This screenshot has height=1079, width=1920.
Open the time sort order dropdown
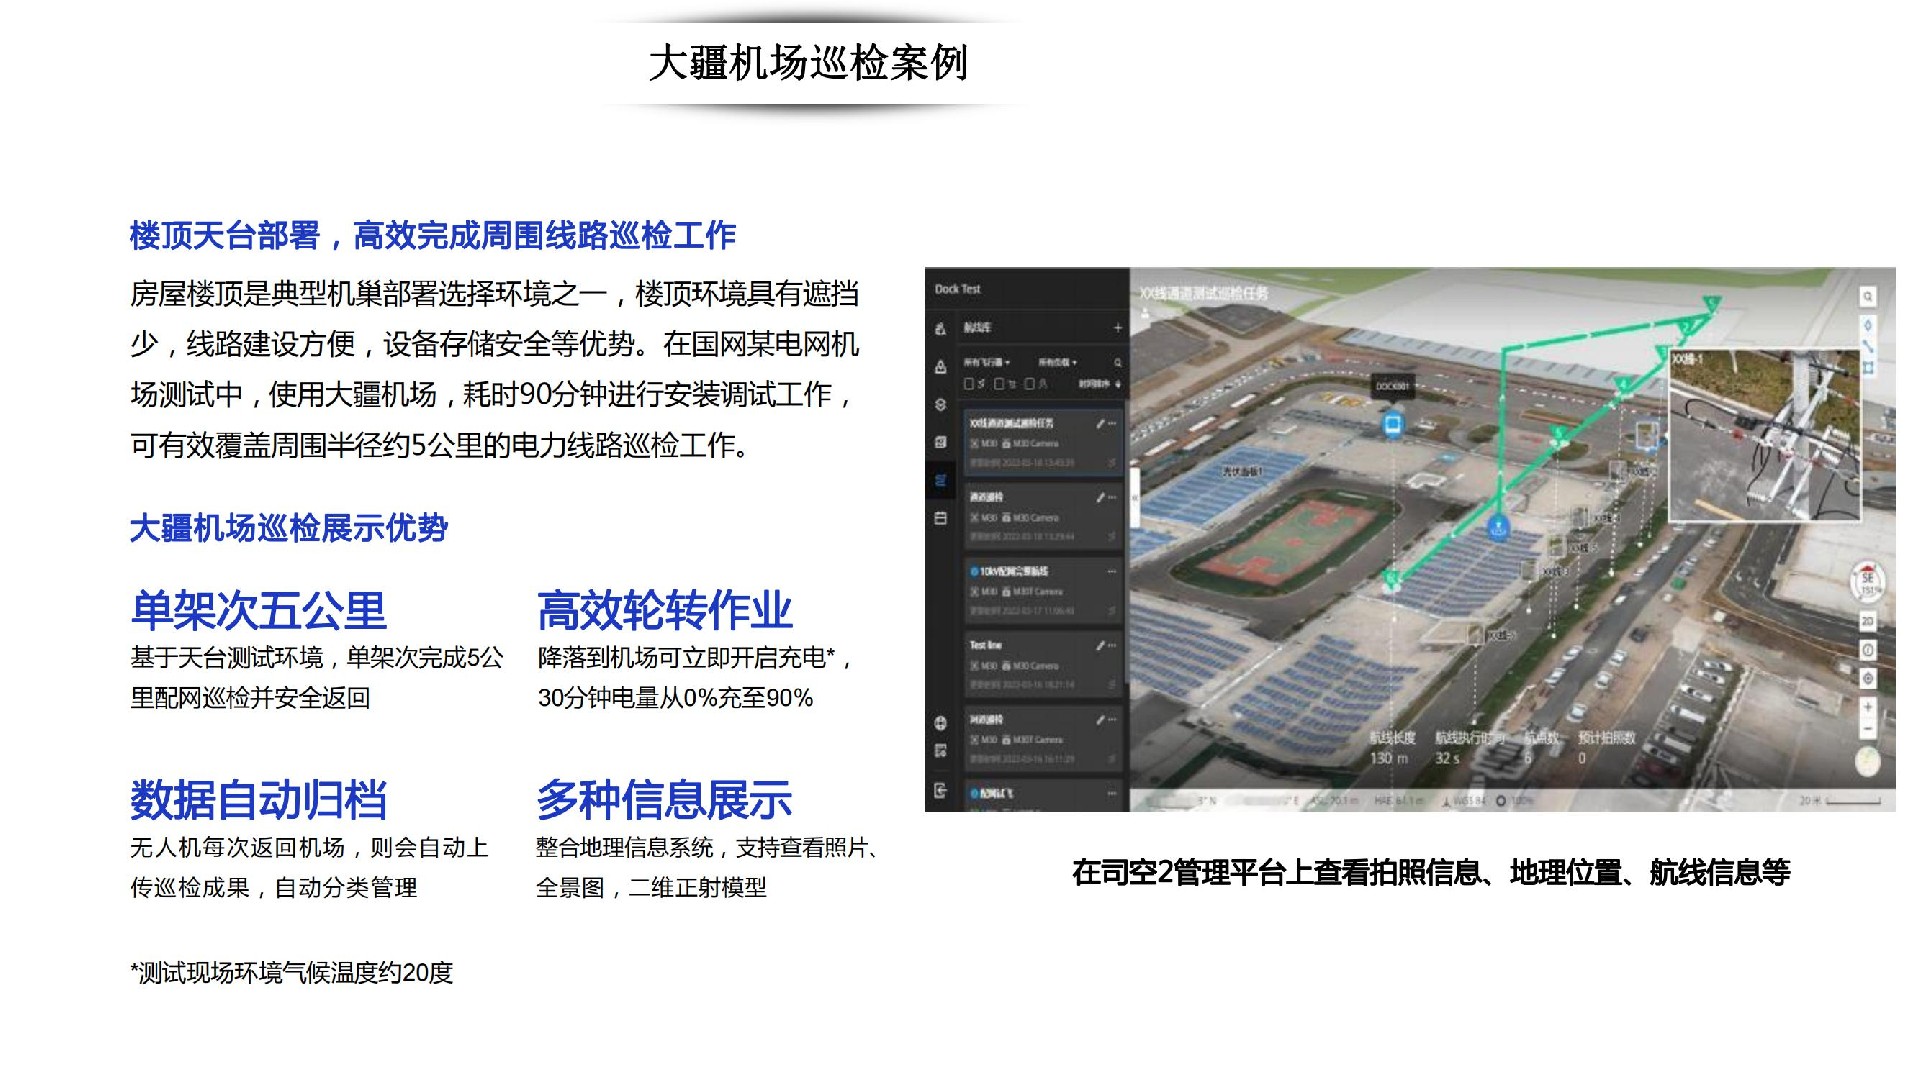[1099, 384]
